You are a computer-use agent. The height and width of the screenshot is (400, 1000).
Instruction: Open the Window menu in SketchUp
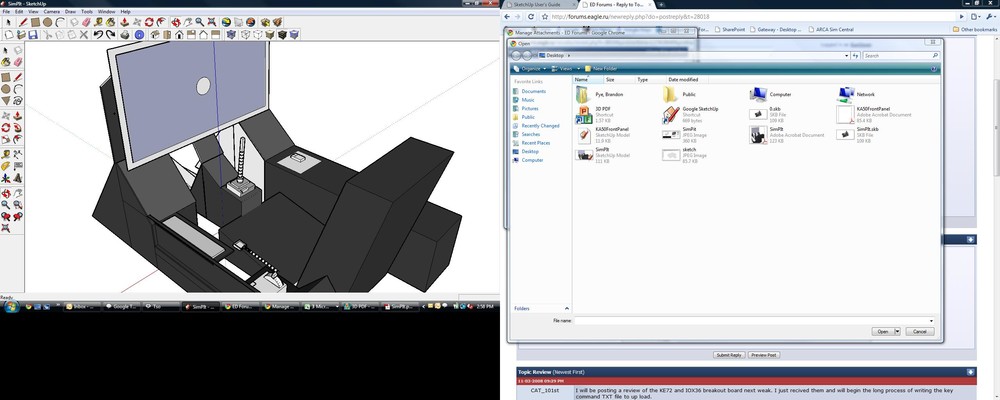click(x=107, y=11)
